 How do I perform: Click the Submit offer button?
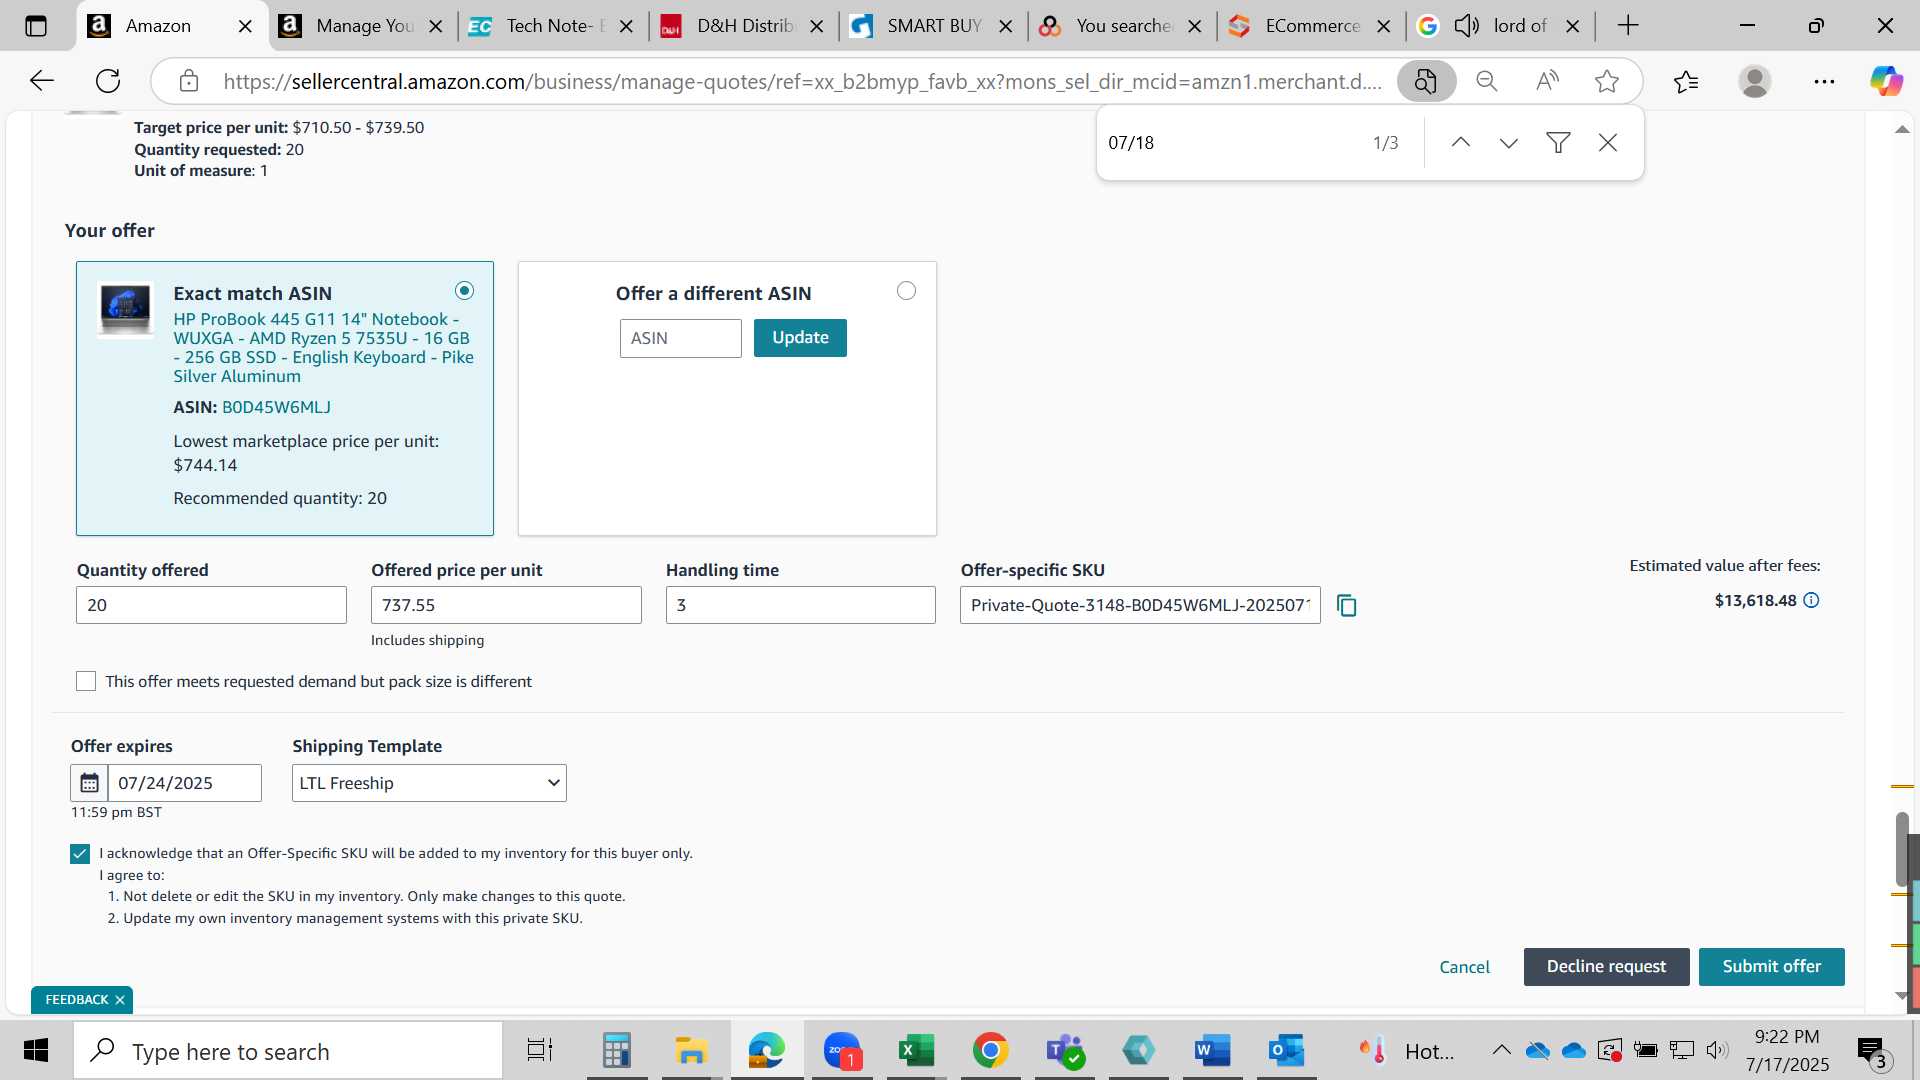(1771, 967)
